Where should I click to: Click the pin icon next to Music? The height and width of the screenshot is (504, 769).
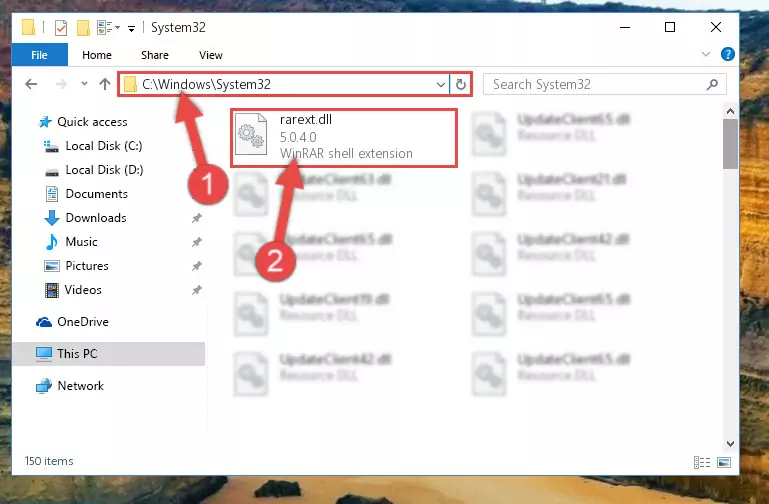click(197, 242)
